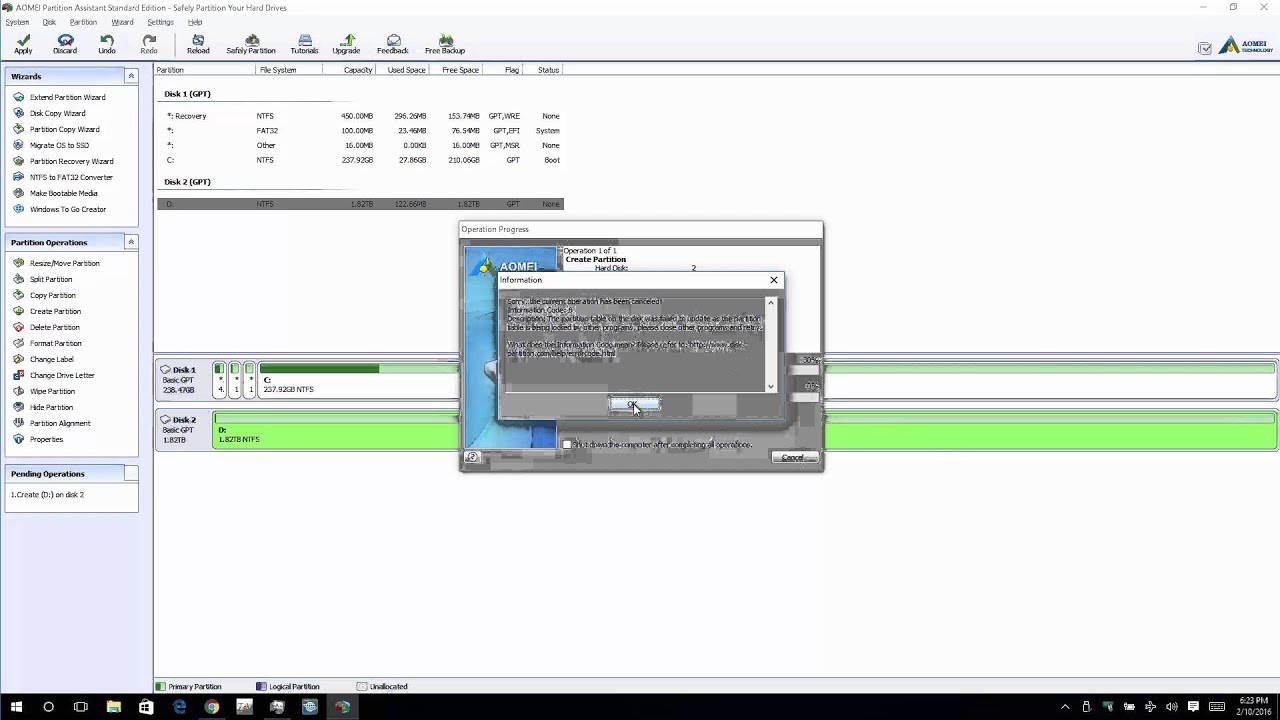Open Tutorials from the toolbar
Viewport: 1280px width, 720px height.
[x=304, y=44]
